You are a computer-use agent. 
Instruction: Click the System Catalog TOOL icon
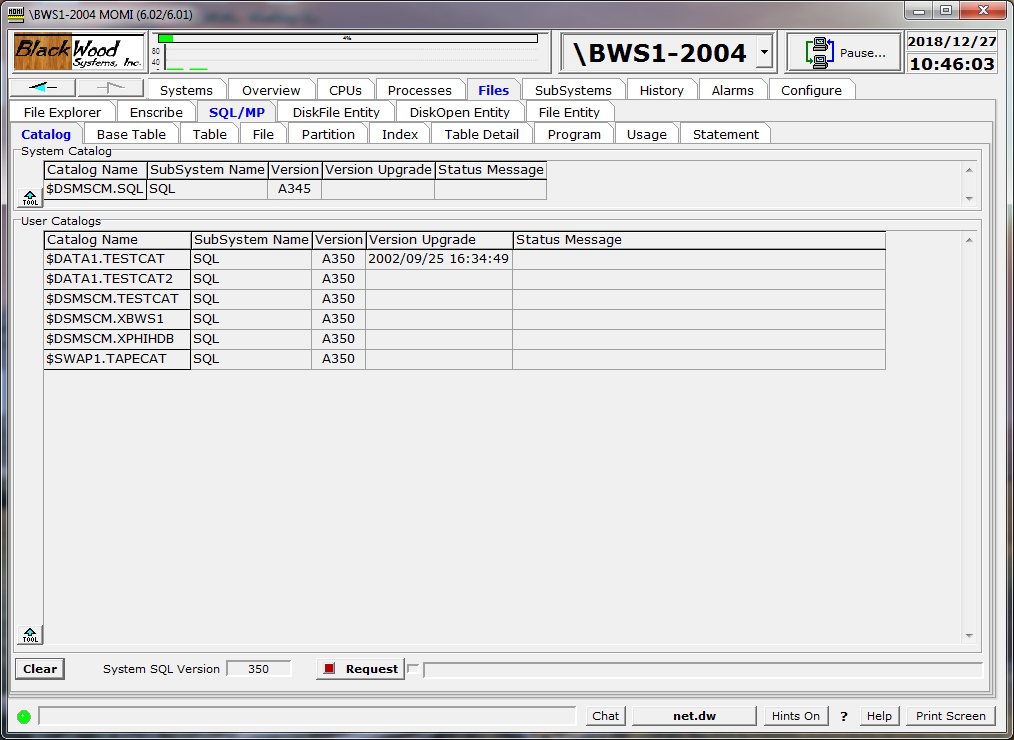30,197
